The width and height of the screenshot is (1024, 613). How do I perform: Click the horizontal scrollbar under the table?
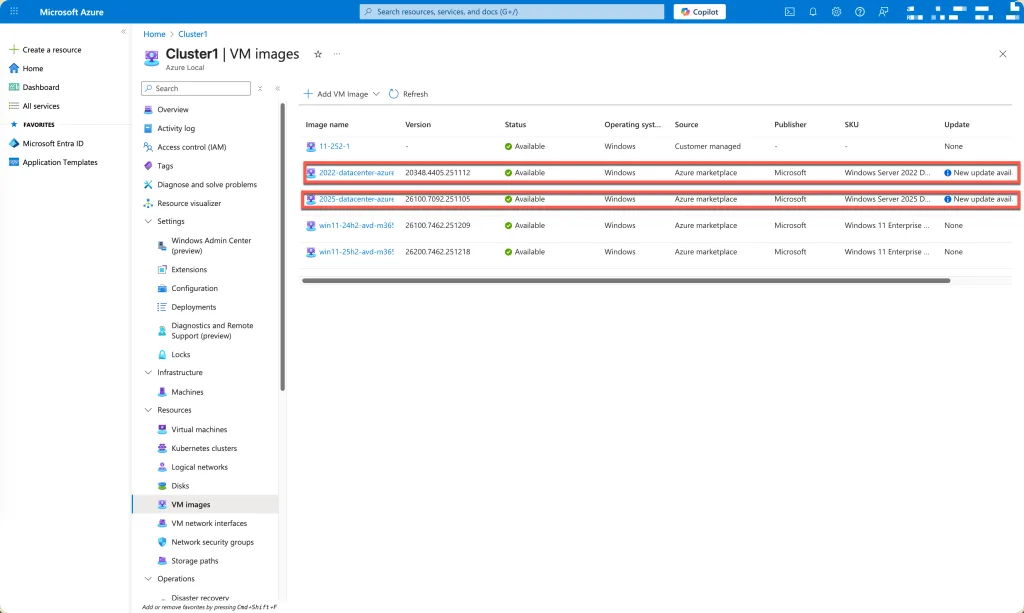click(625, 281)
